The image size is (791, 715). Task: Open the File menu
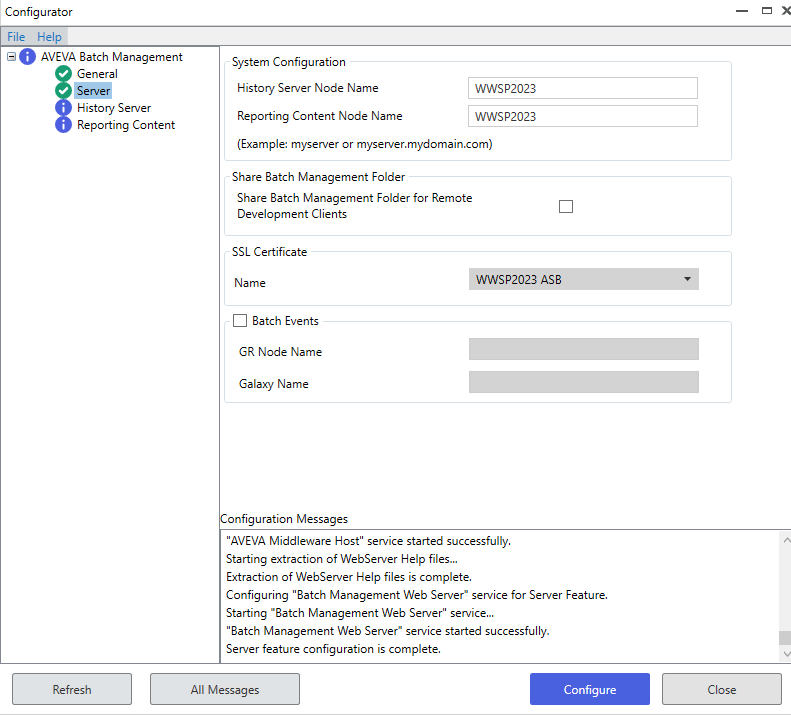[x=16, y=37]
